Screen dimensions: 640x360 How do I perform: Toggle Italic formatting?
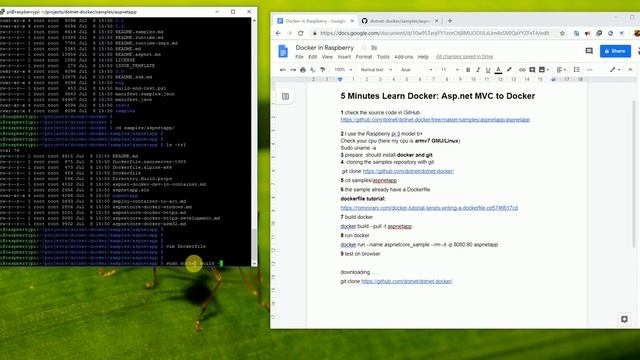478,70
